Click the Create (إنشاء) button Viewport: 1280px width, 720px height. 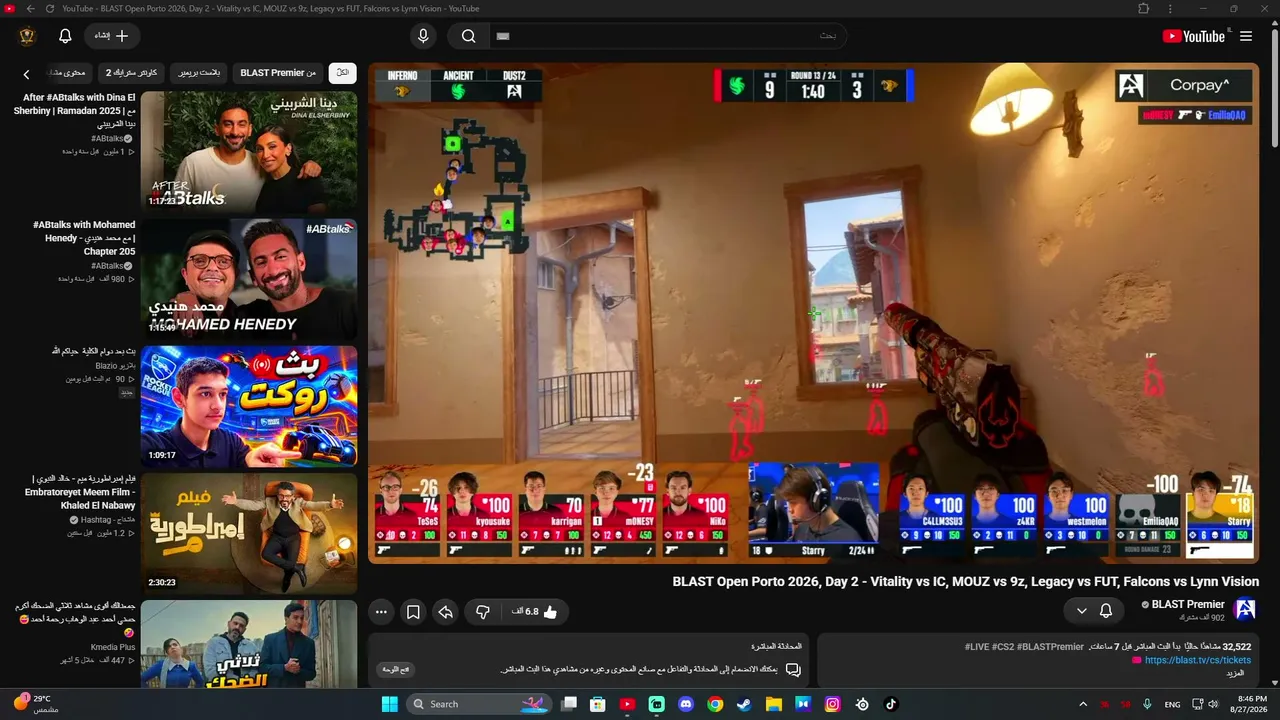pos(112,36)
